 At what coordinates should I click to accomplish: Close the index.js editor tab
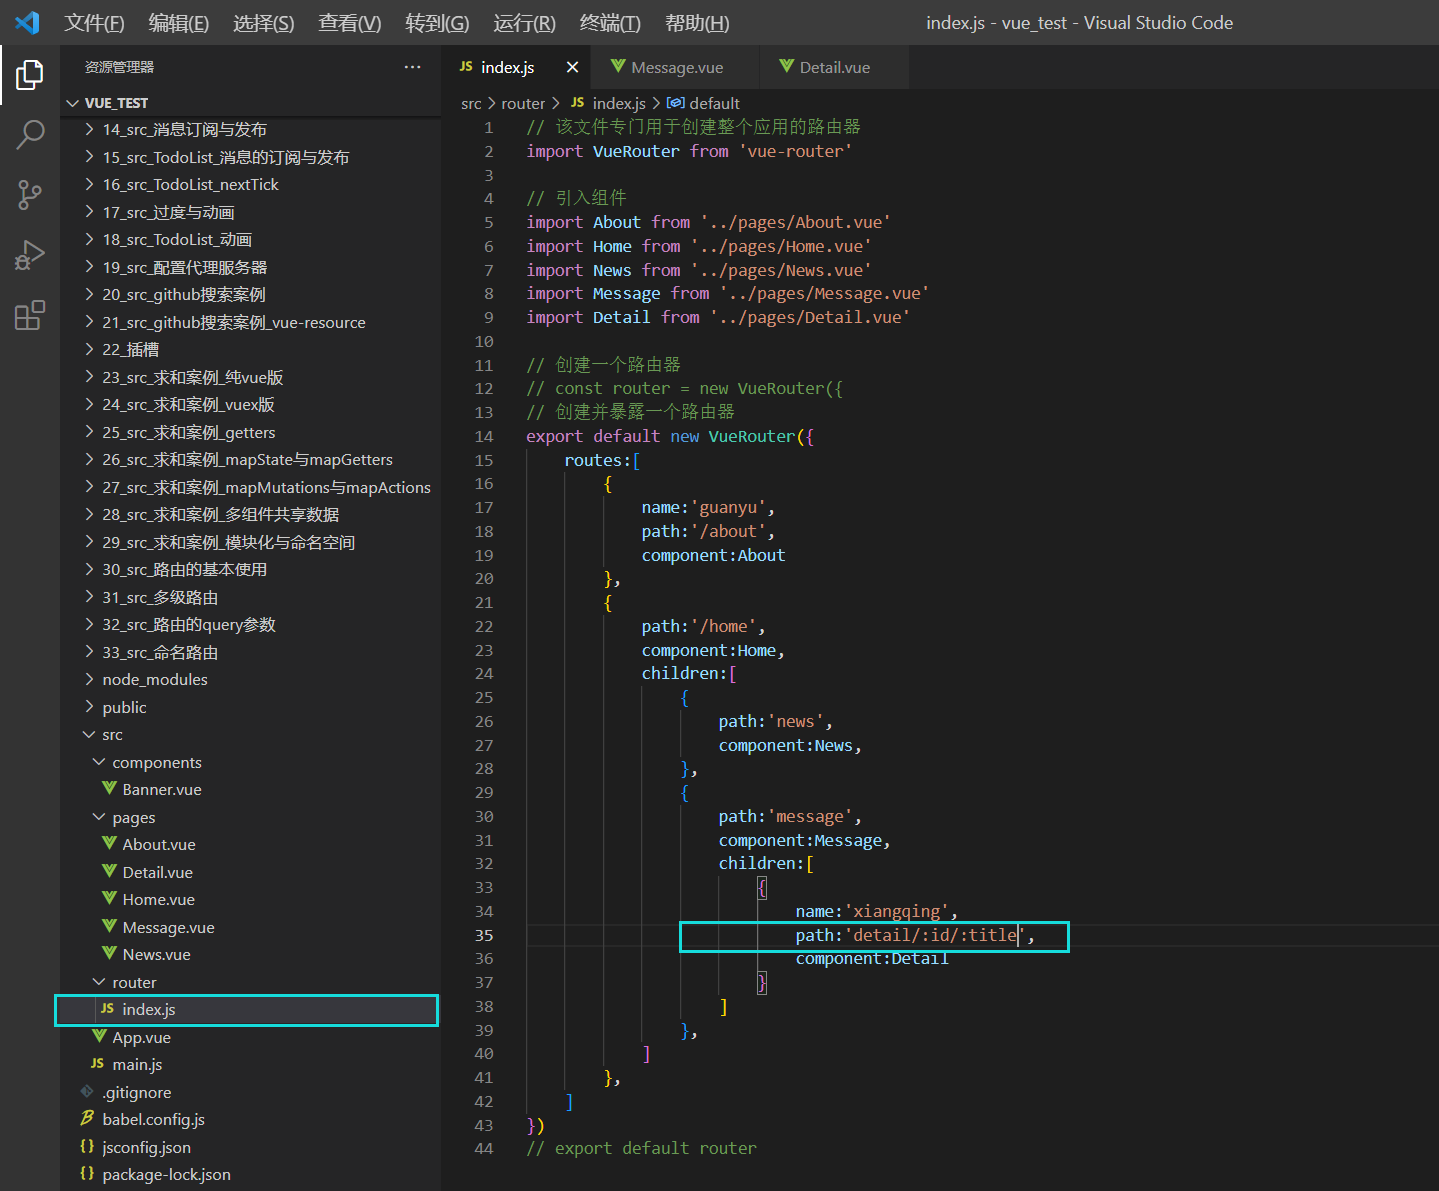(572, 67)
